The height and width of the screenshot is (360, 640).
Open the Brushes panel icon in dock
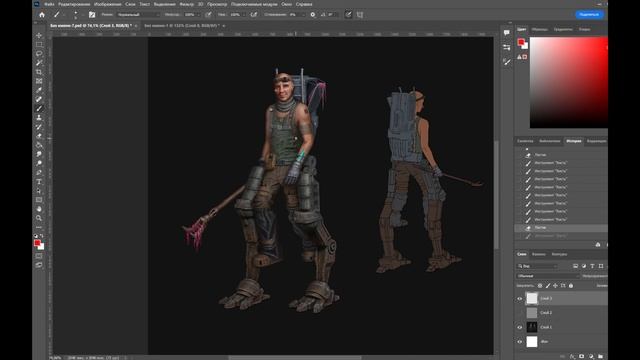pos(507,62)
